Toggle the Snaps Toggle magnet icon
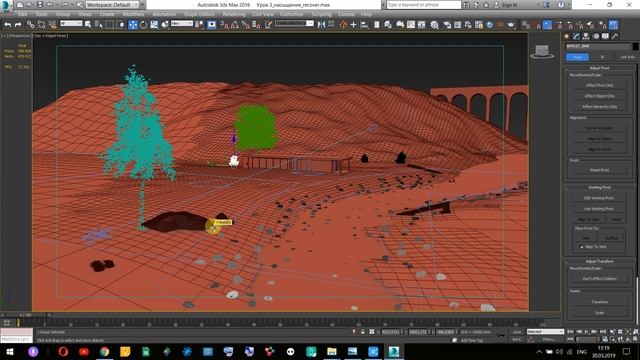Screen dimensions: 640x360 pyautogui.click(x=224, y=25)
